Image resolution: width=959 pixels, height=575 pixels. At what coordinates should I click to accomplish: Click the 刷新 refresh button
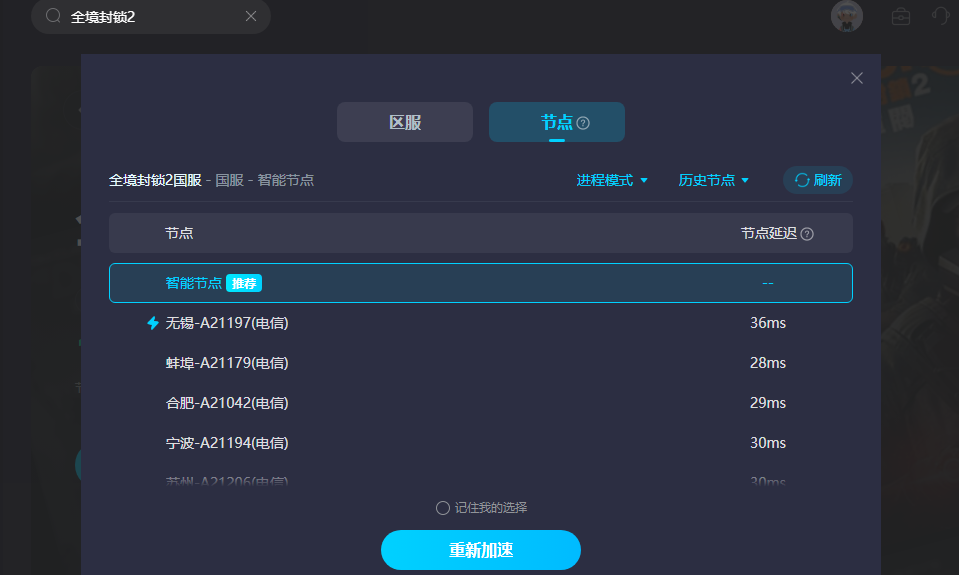point(818,180)
